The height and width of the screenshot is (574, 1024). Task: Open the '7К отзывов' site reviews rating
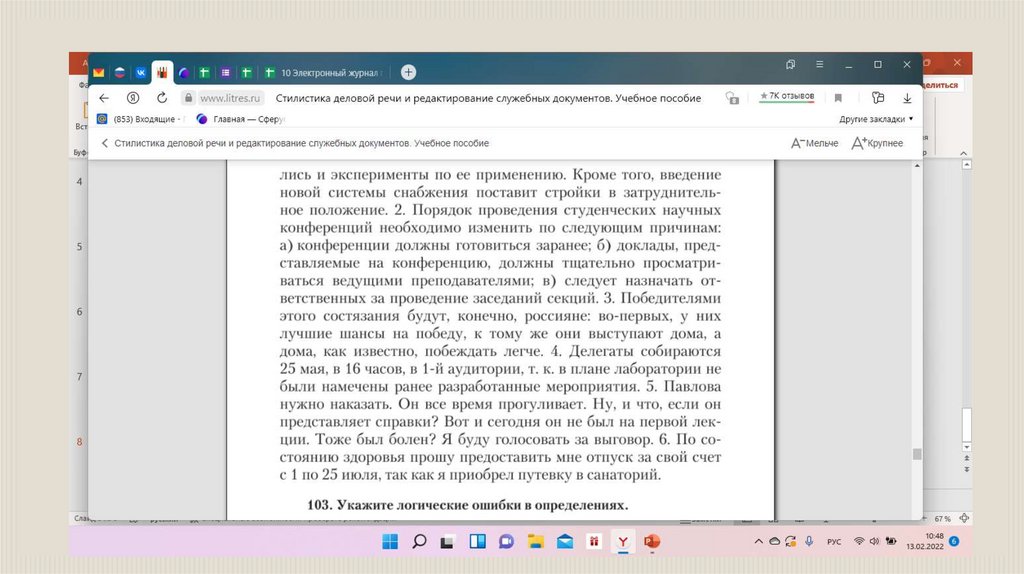786,97
